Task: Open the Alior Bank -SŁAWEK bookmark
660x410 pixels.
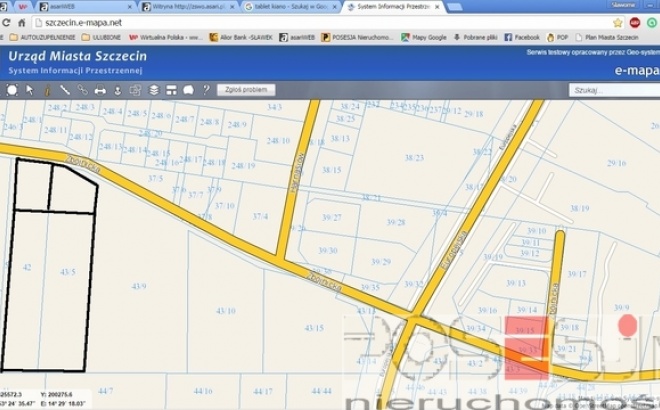Action: (x=241, y=37)
